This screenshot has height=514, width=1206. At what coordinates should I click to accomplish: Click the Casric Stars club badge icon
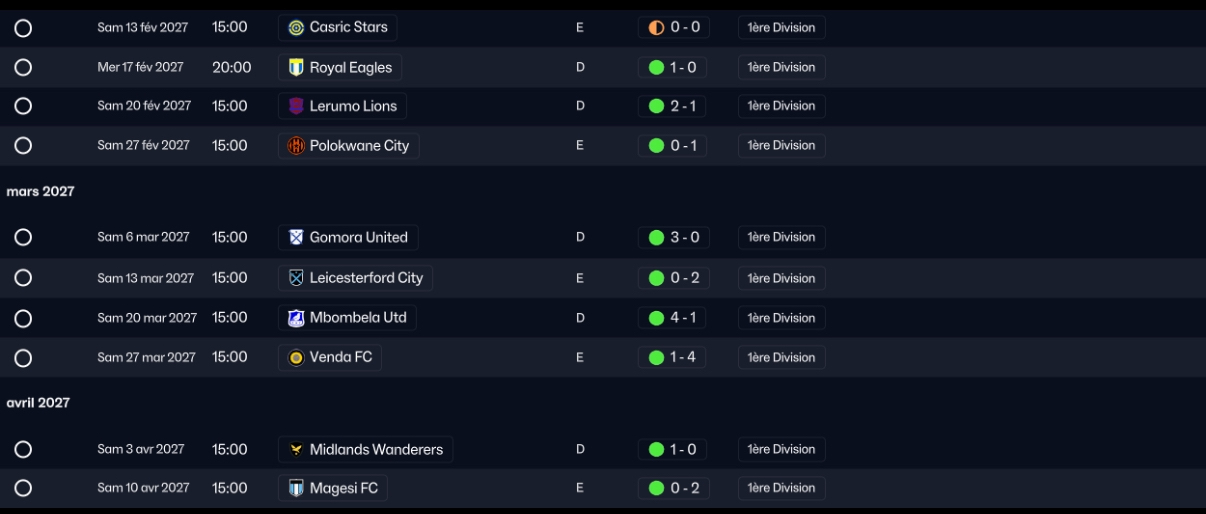tap(296, 28)
